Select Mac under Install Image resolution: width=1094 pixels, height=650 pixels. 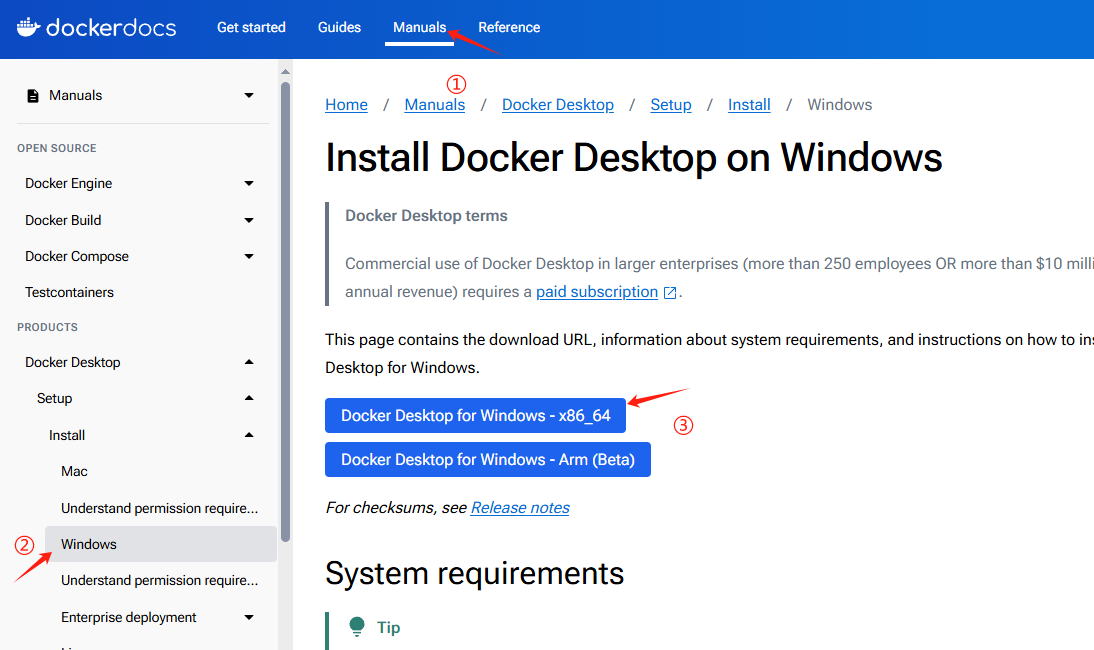point(74,471)
